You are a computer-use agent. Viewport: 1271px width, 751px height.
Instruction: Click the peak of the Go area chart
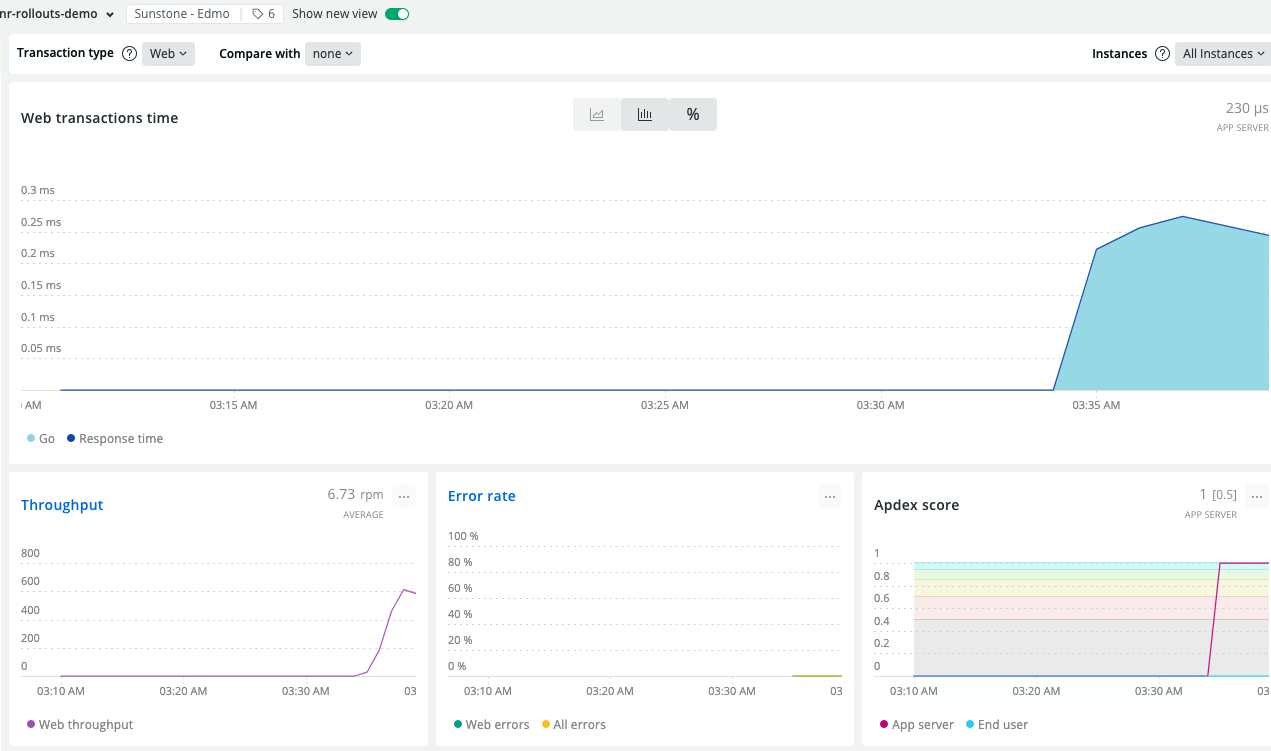(x=1183, y=217)
